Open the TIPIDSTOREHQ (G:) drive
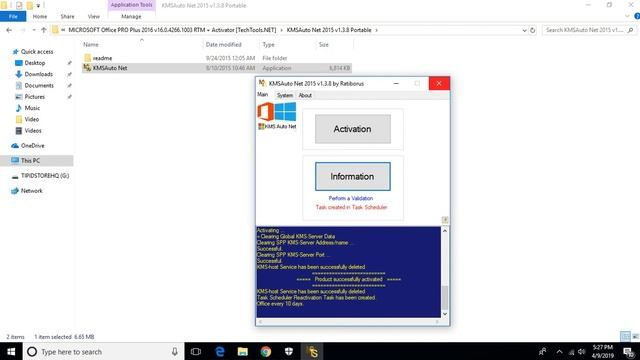This screenshot has height=360, width=640. point(45,176)
